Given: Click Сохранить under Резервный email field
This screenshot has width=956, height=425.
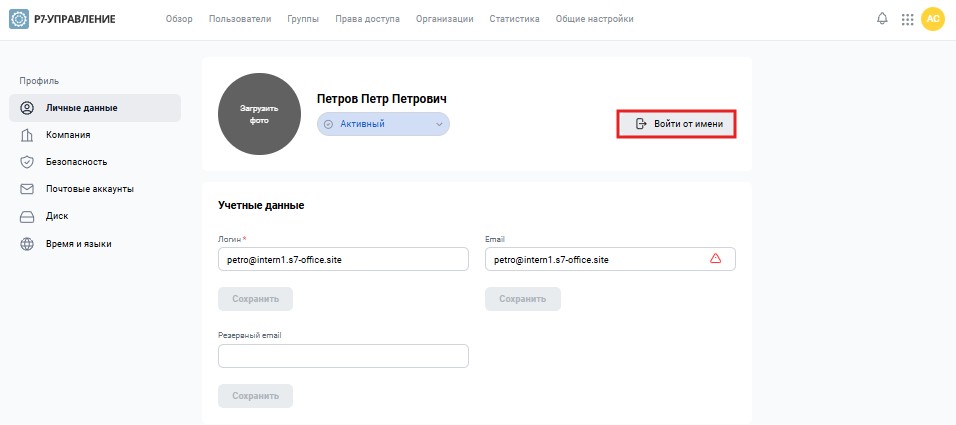Looking at the screenshot, I should point(255,396).
